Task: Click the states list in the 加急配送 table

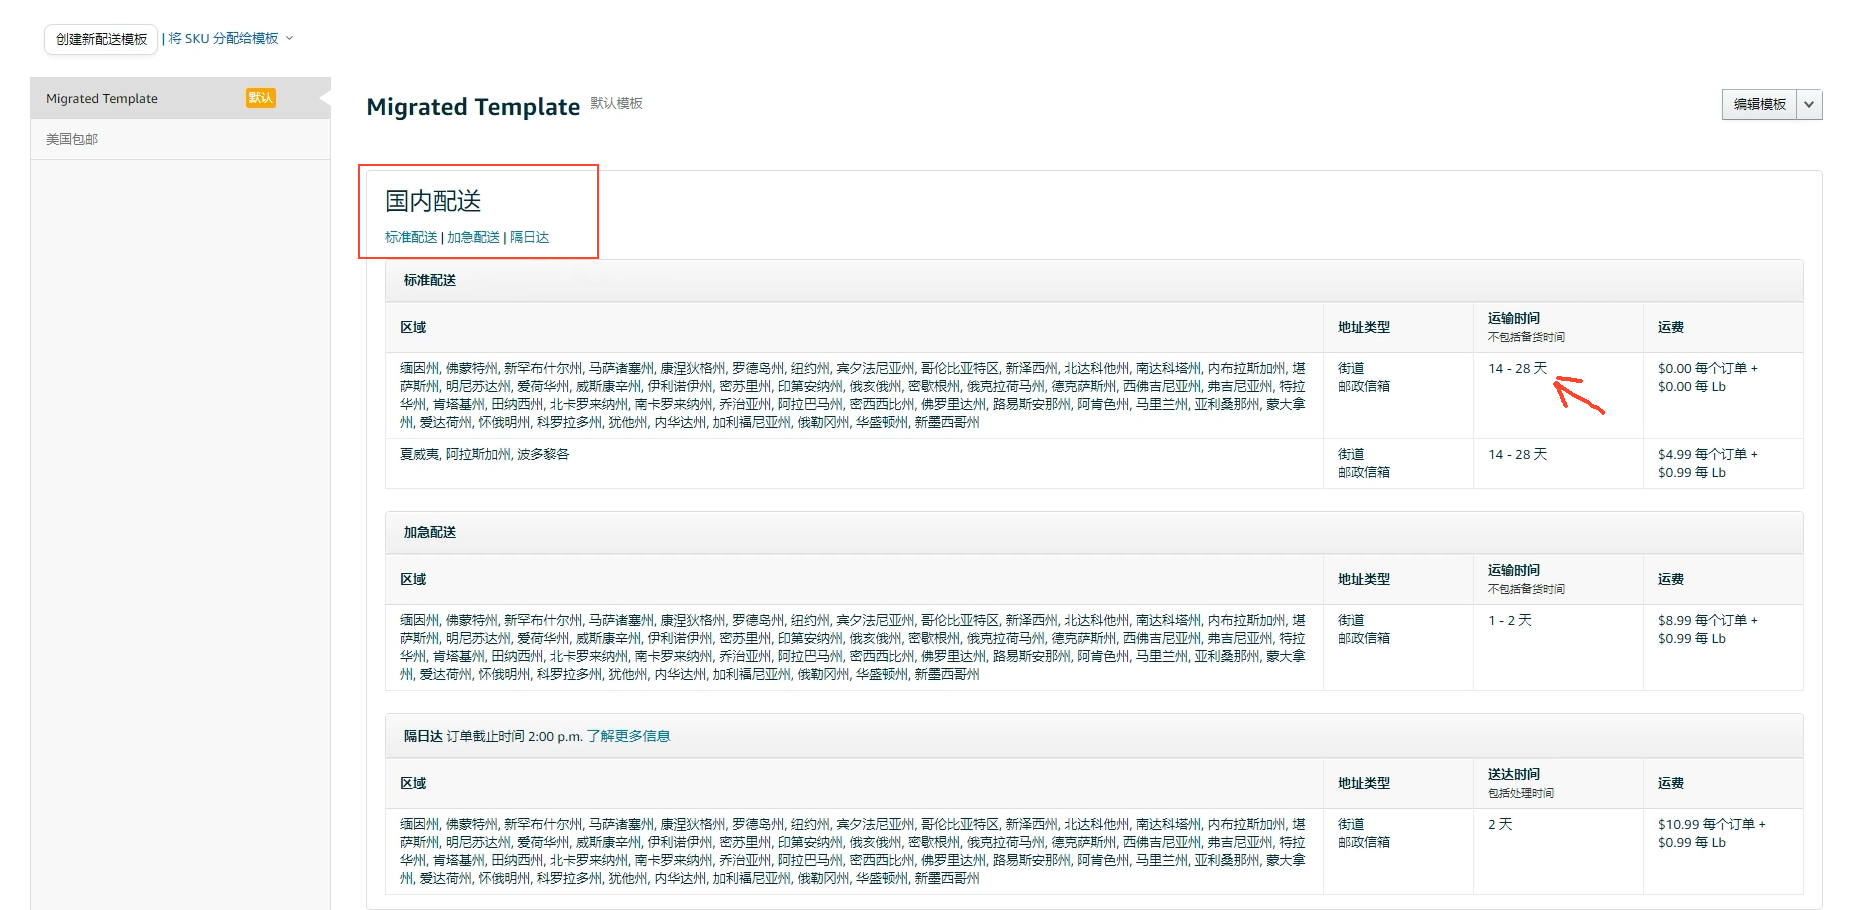Action: click(x=853, y=647)
